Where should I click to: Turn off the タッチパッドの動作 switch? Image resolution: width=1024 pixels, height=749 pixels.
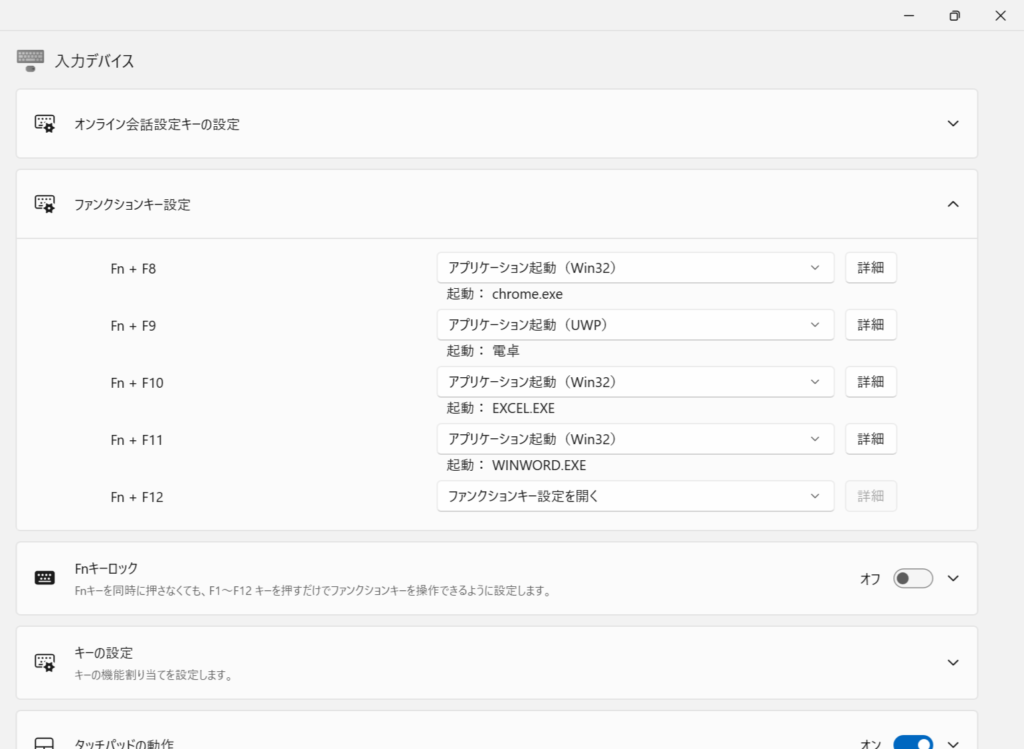coord(912,743)
